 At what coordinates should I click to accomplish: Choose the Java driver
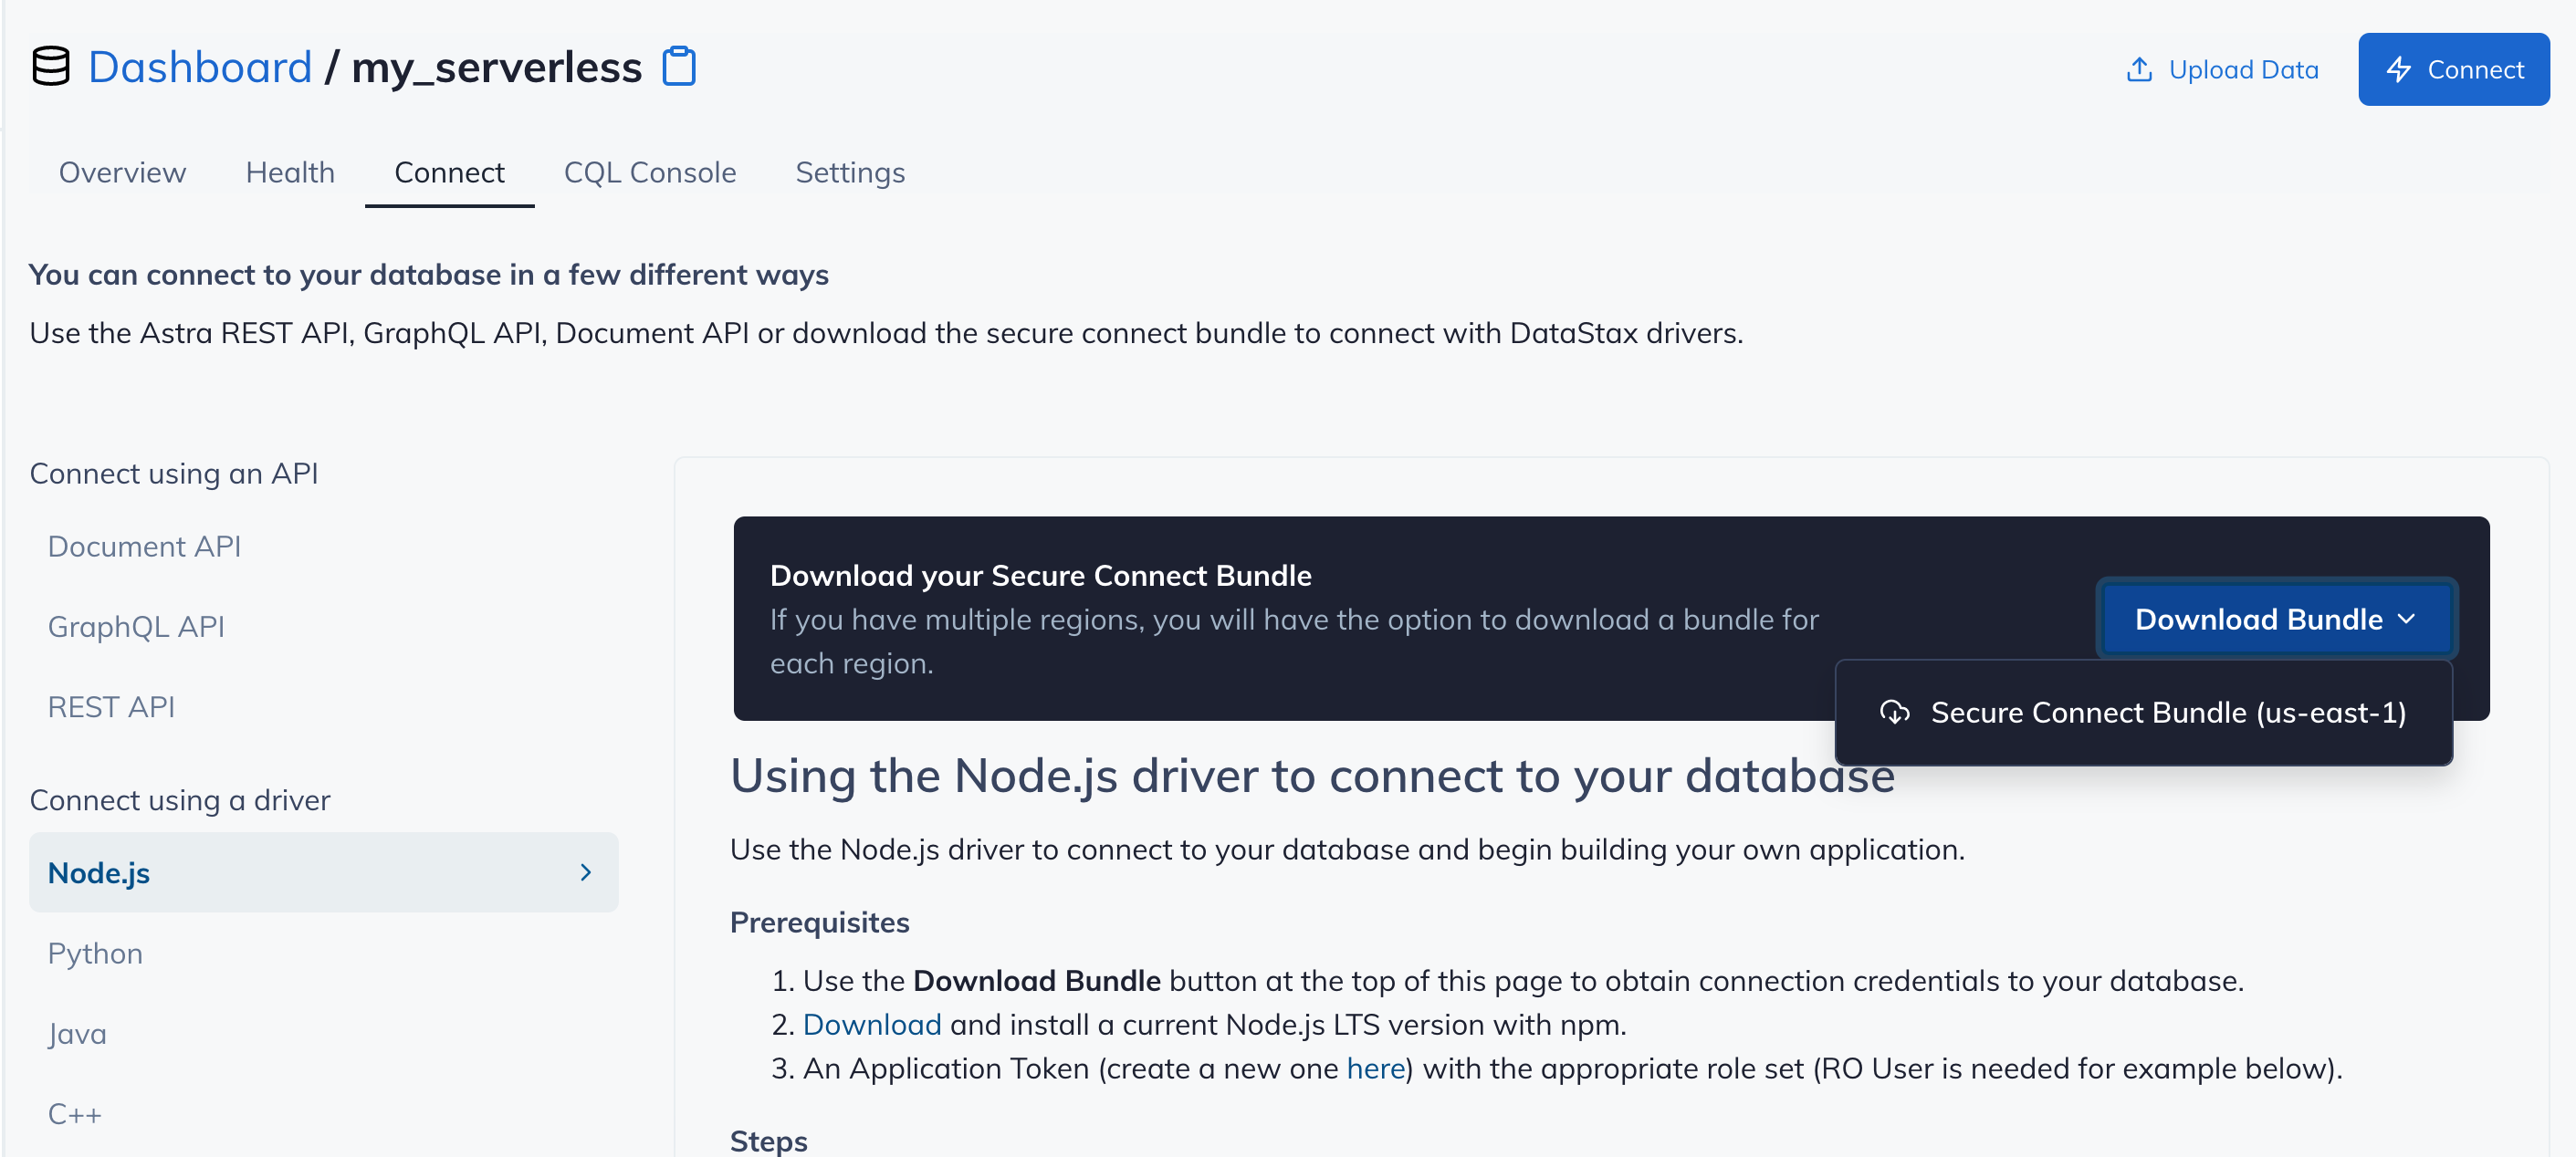[77, 1033]
